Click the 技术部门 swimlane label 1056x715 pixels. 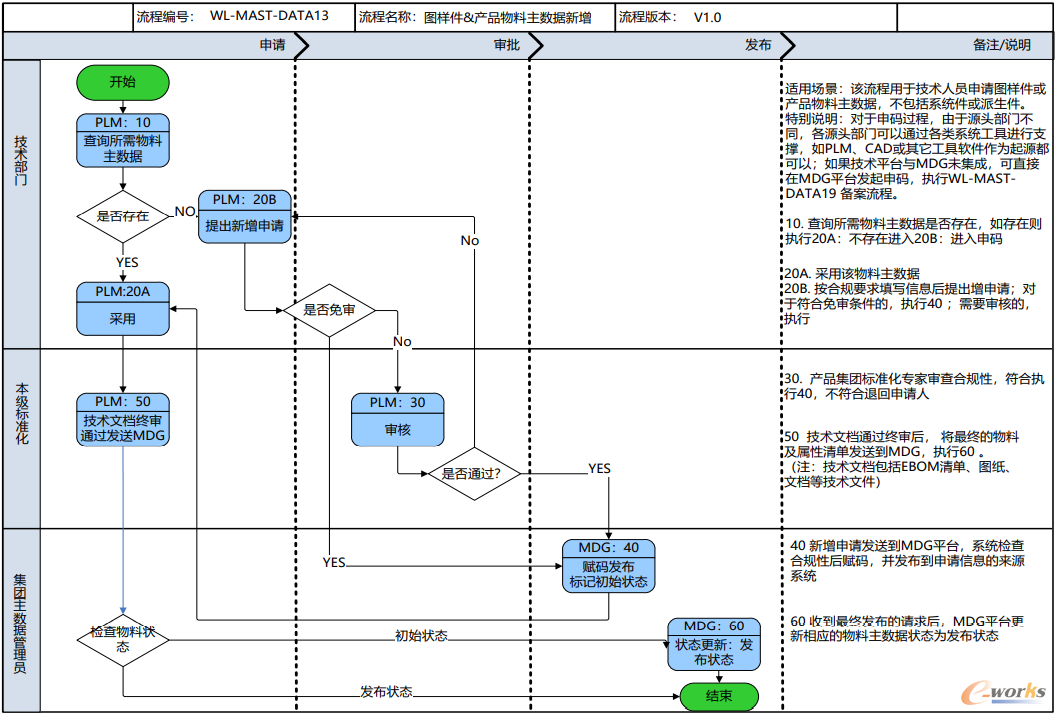click(22, 161)
